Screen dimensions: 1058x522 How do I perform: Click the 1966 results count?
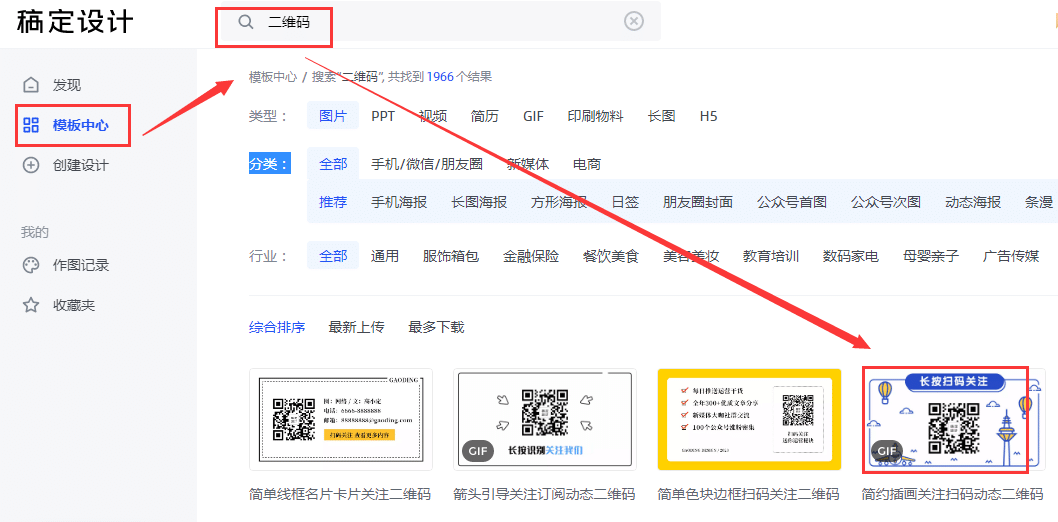tap(440, 77)
